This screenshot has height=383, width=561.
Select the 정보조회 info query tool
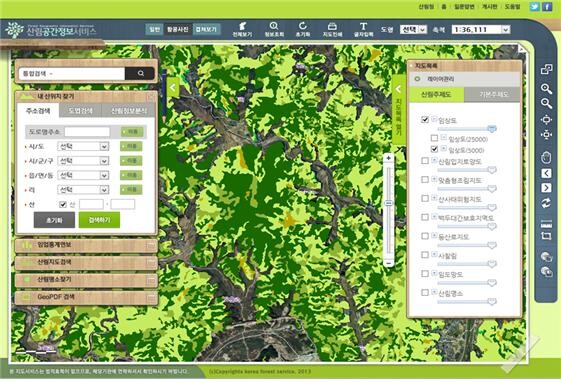tap(274, 29)
